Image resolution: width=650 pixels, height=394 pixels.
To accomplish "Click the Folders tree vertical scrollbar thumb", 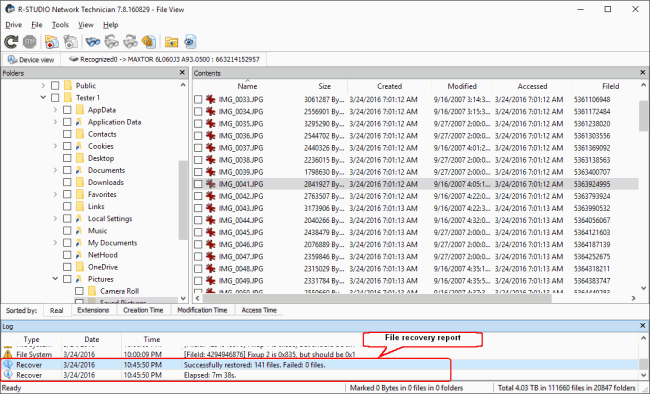I will point(183,200).
